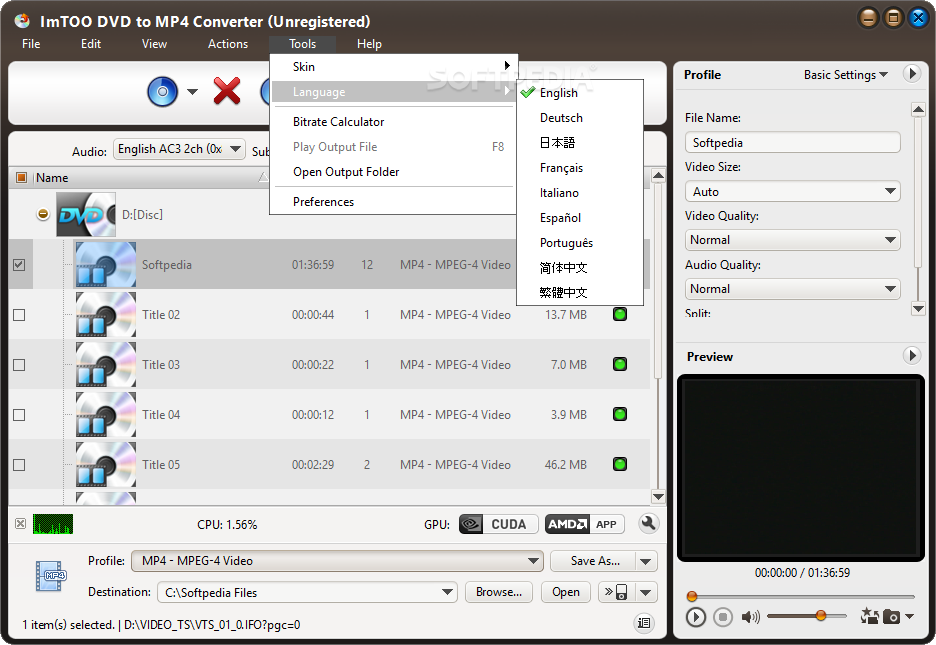Click the snapshot camera icon

click(x=891, y=616)
